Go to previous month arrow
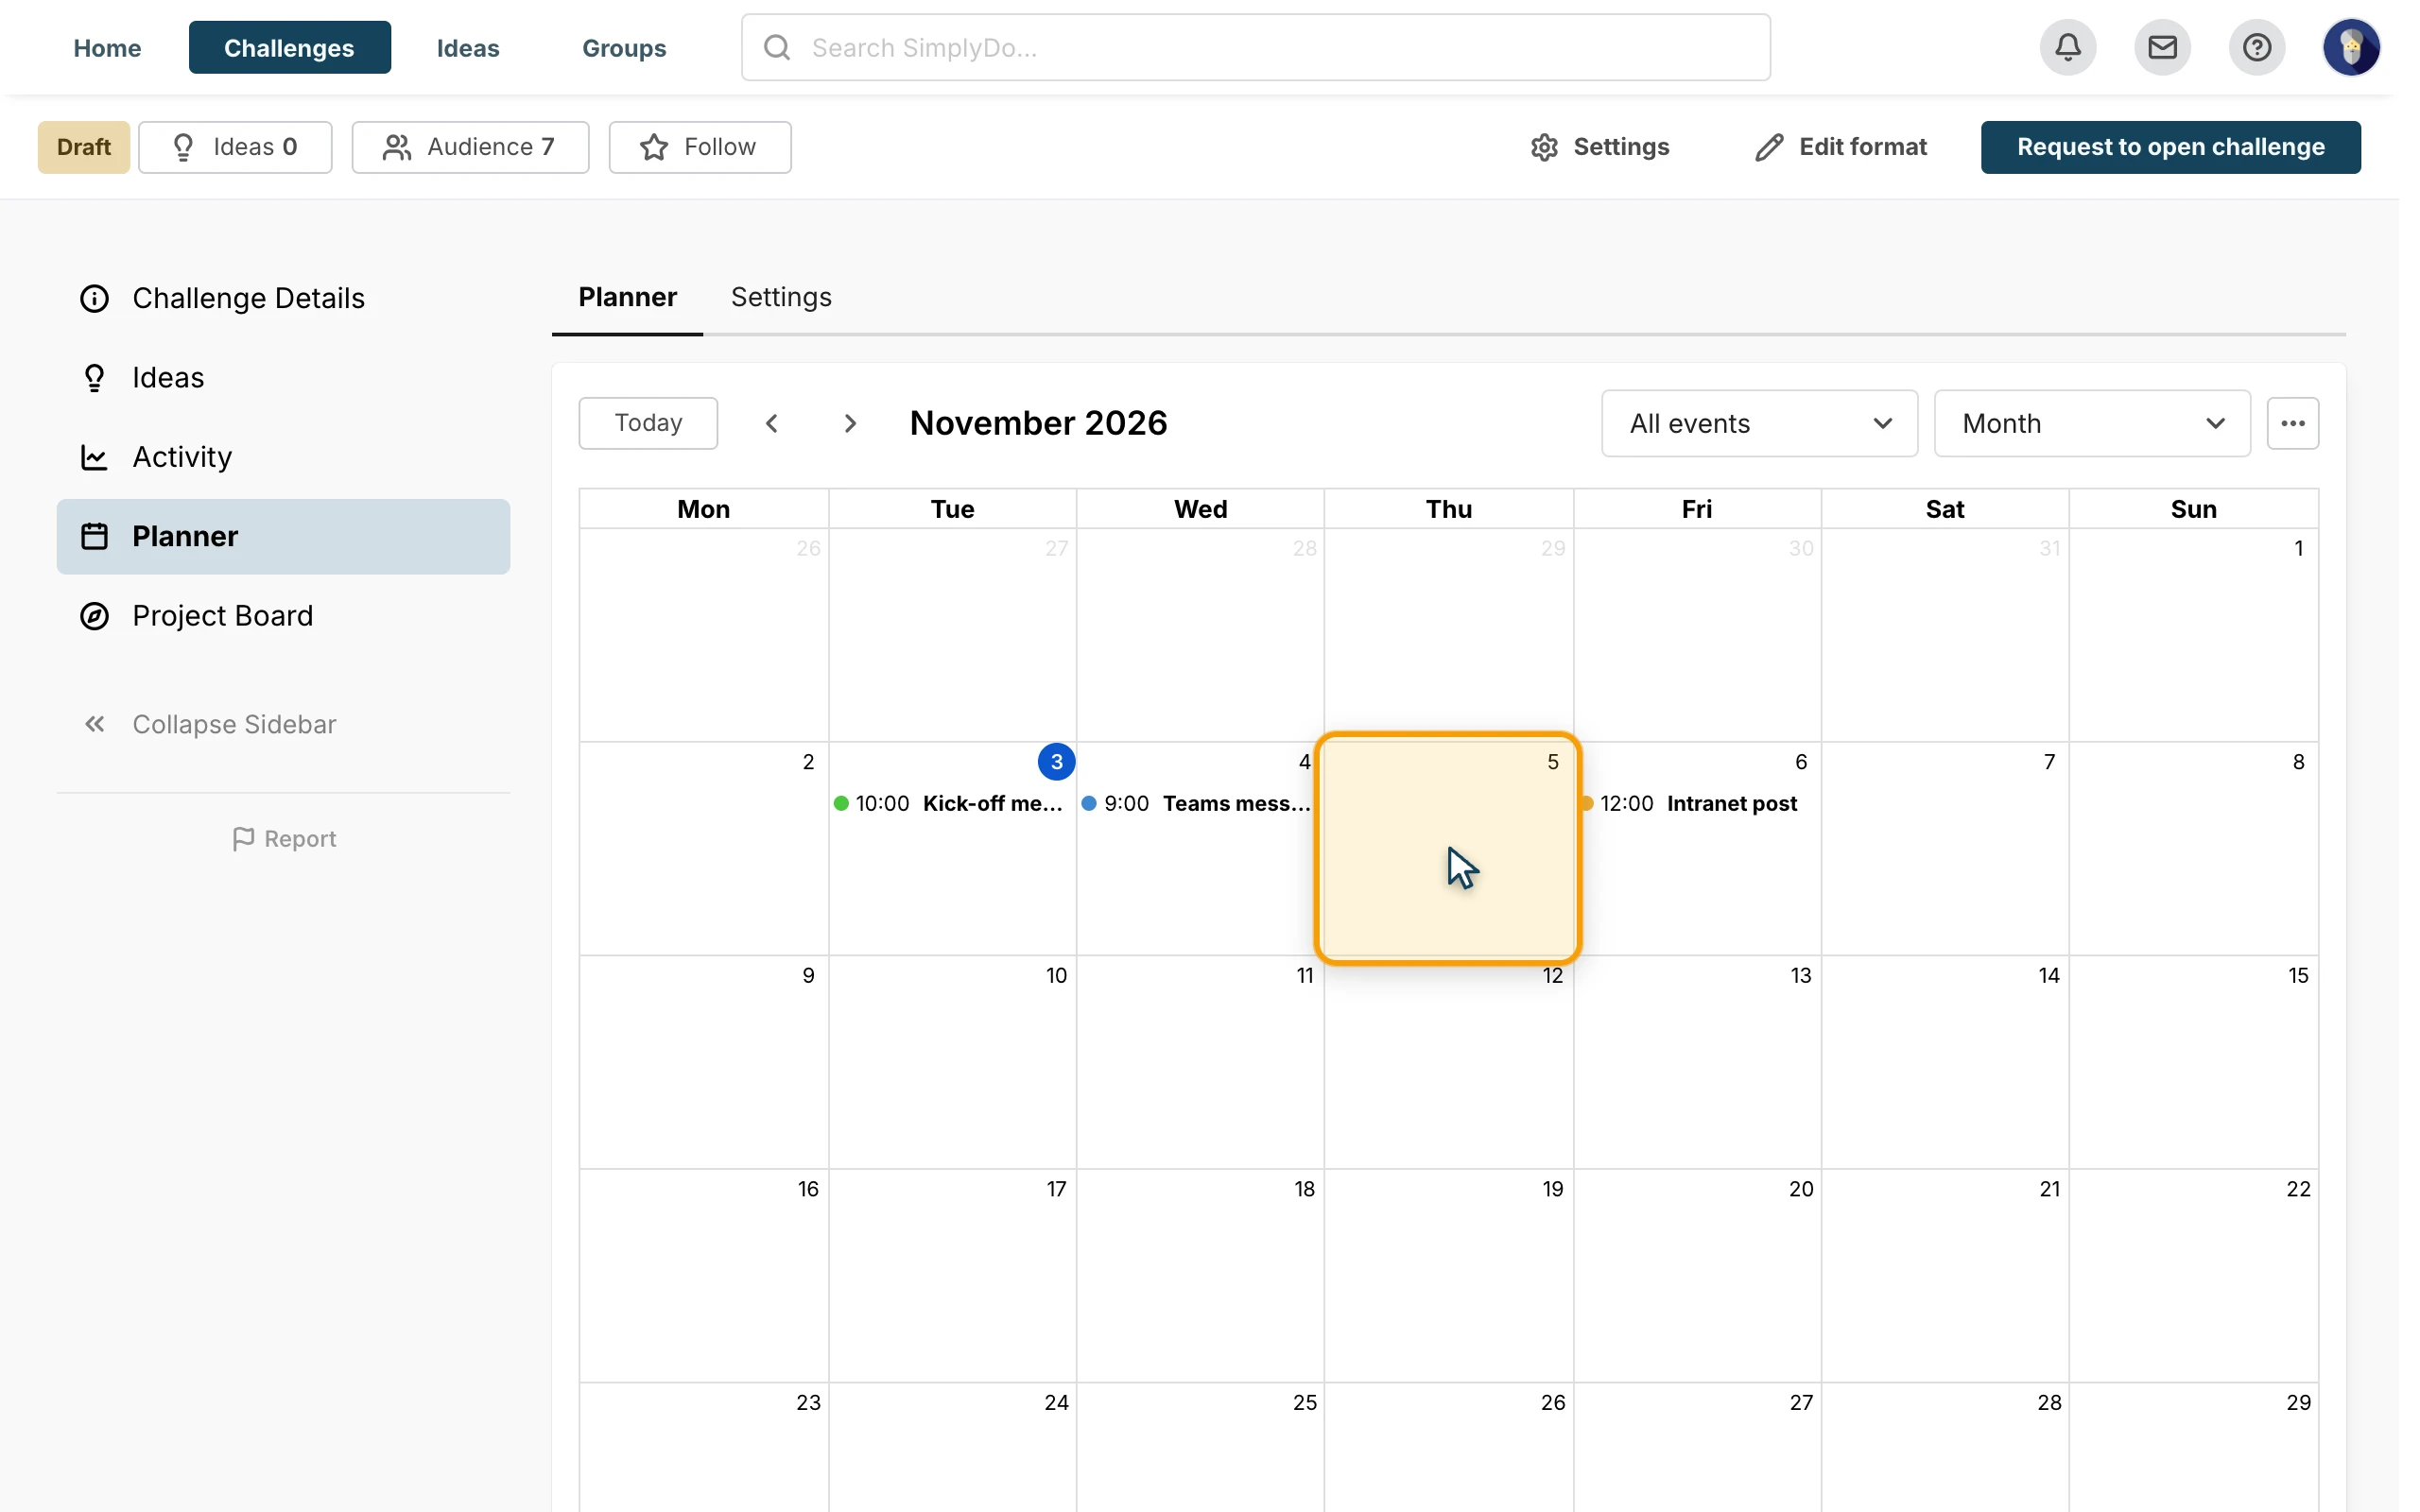The image size is (2420, 1512). 771,424
